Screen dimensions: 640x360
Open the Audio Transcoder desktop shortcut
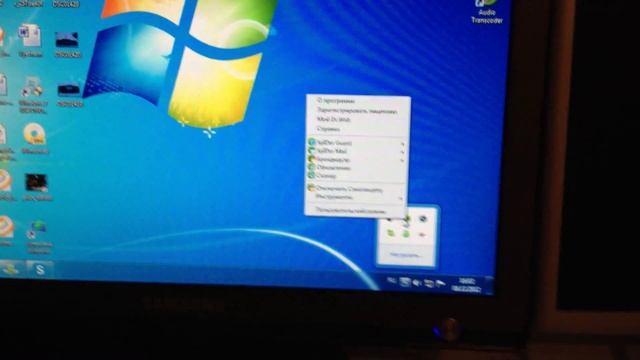click(x=486, y=12)
